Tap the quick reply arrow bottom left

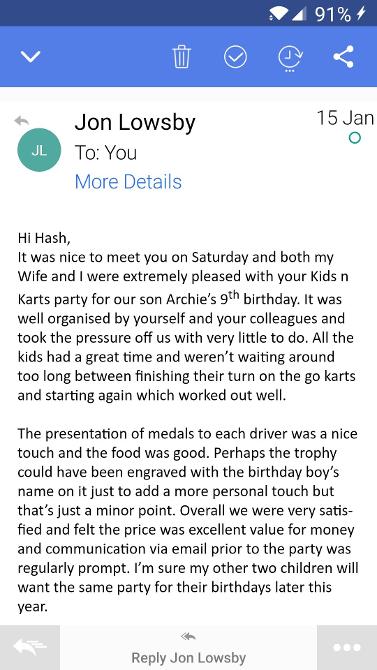coord(30,647)
